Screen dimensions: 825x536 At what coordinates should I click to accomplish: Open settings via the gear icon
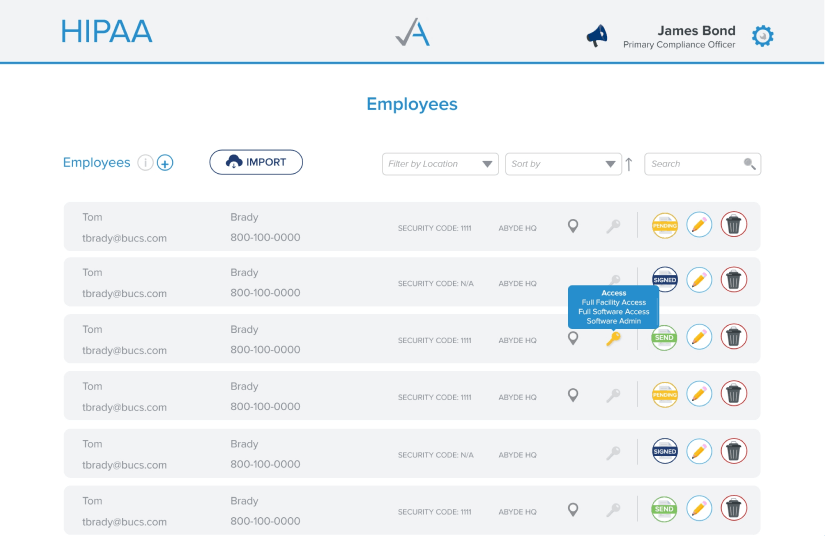[x=762, y=36]
